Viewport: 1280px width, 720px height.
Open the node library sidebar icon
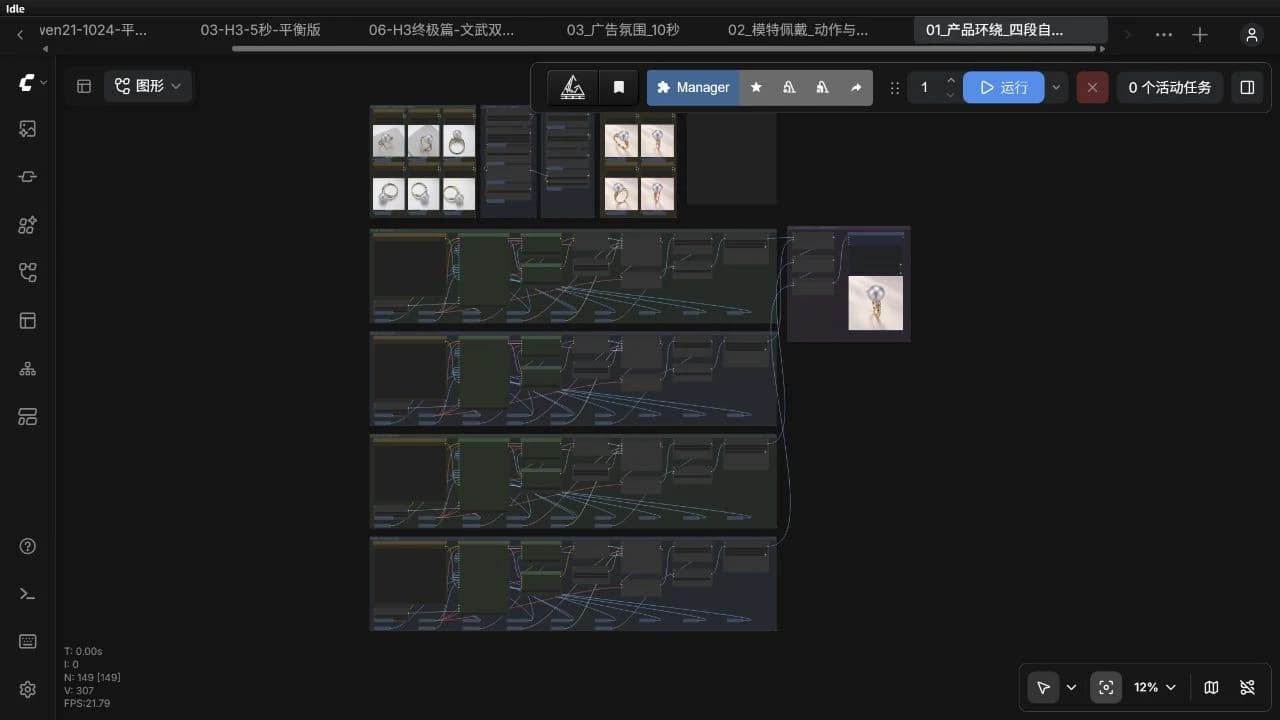point(27,225)
